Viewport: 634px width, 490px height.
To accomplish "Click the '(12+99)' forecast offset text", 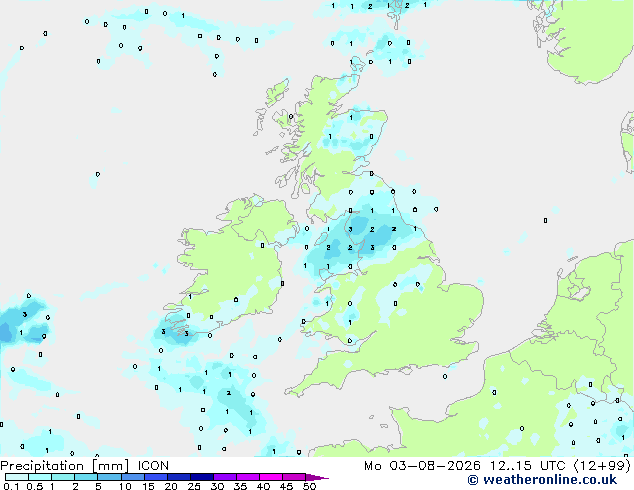I will point(602,466).
